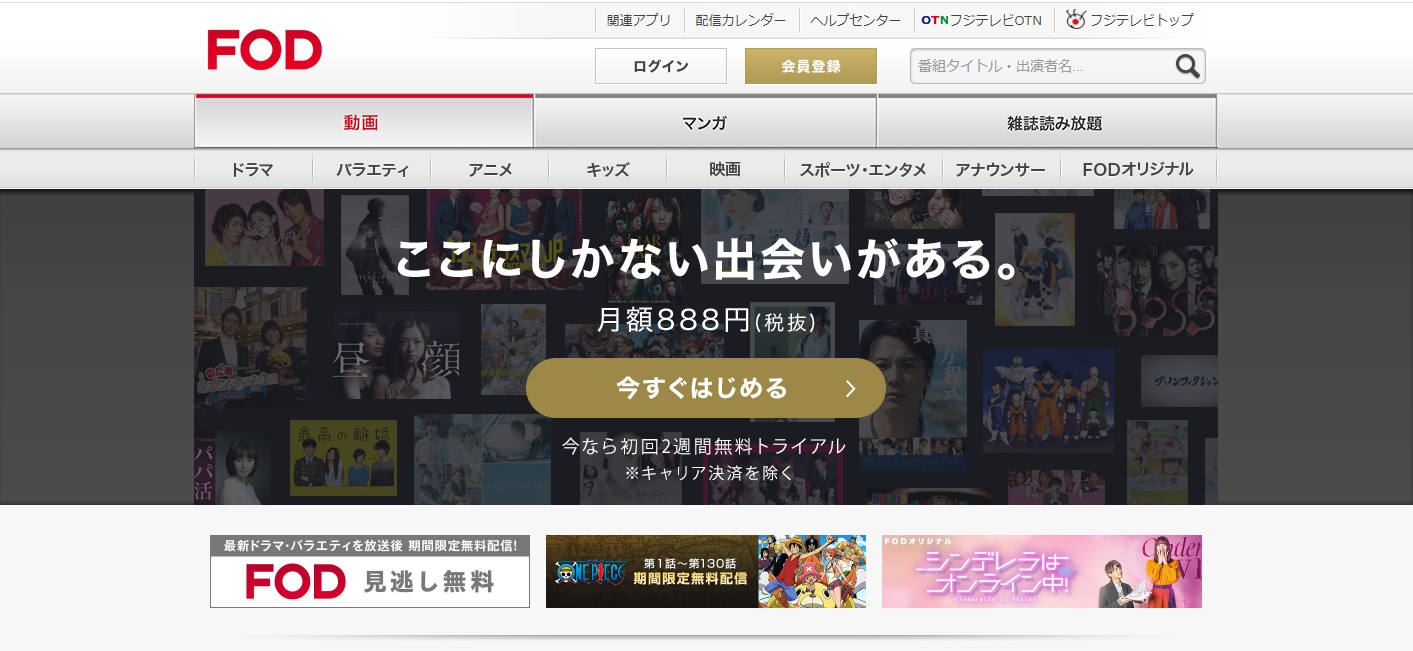The width and height of the screenshot is (1413, 651).
Task: Open the ドラマ category
Action: 252,170
